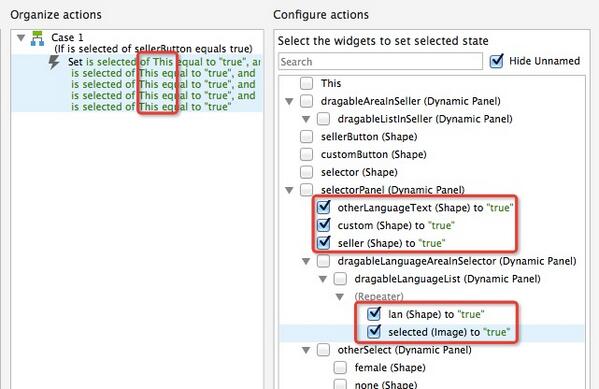
Task: Select the Set is selected action
Action: click(137, 84)
